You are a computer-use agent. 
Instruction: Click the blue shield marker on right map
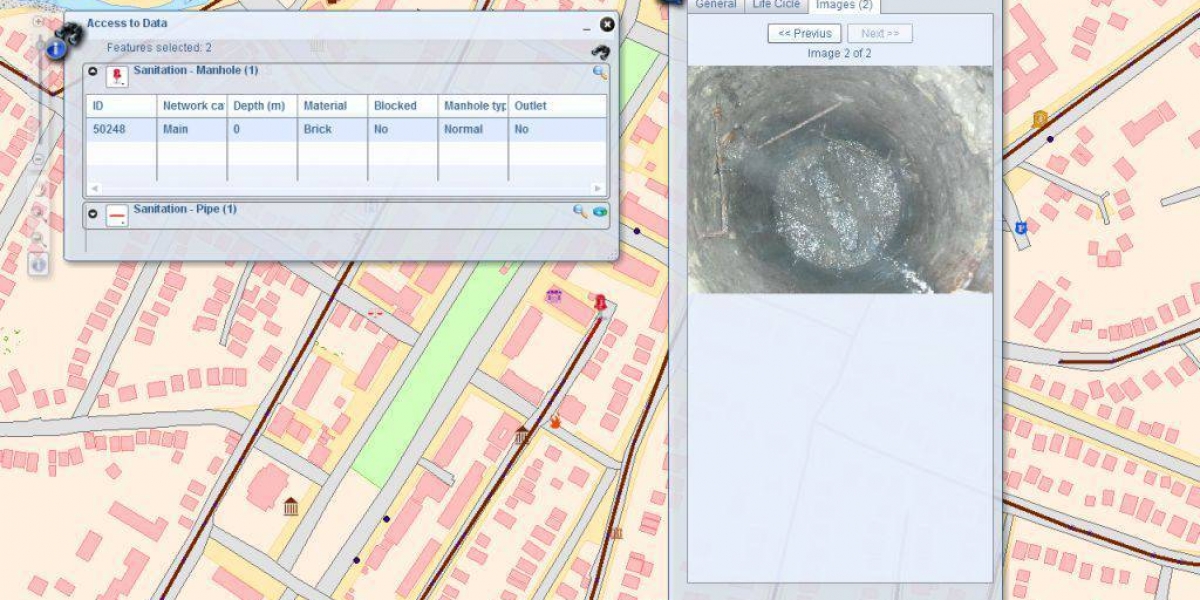pos(1020,228)
